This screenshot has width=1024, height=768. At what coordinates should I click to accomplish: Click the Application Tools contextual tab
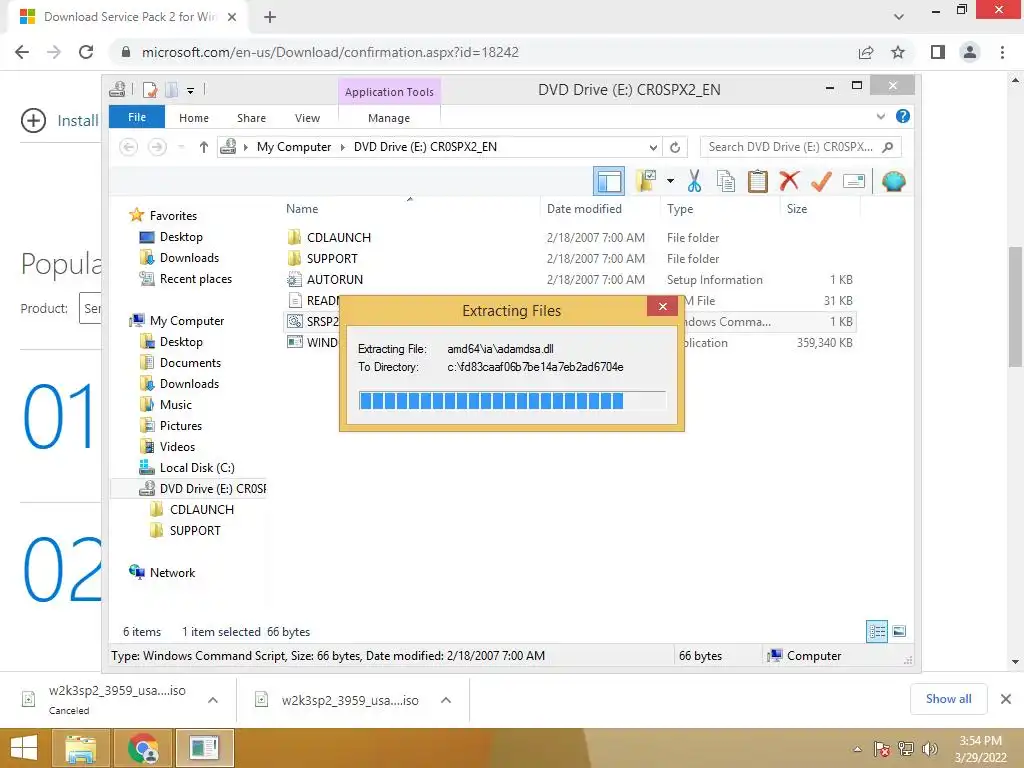tap(389, 91)
